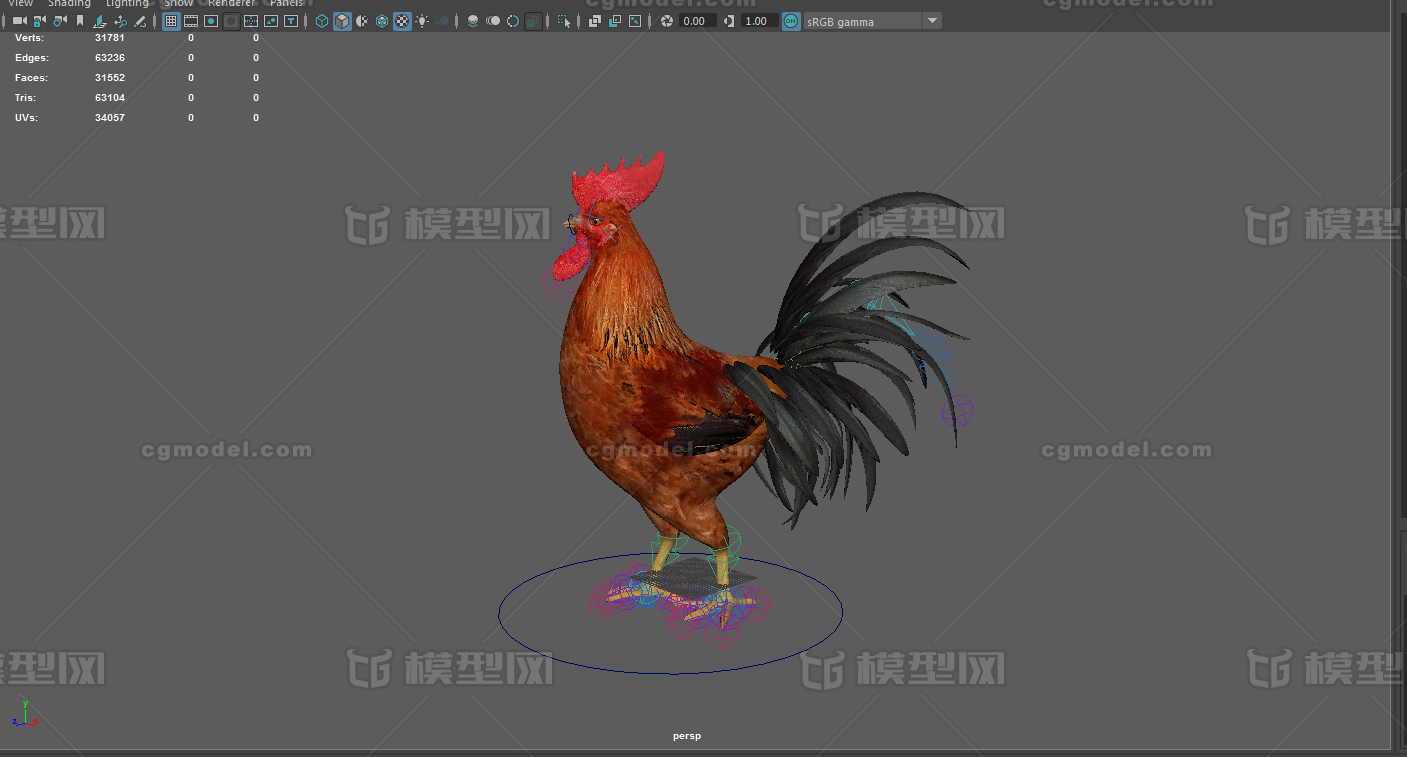Click the Image Plane icon

coord(100,21)
